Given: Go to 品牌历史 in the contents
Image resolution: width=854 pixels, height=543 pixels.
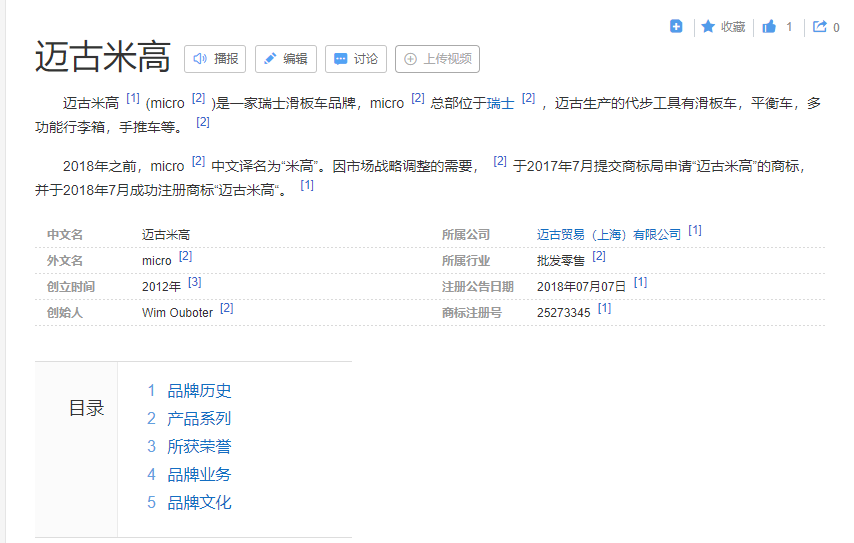Looking at the screenshot, I should click(199, 391).
